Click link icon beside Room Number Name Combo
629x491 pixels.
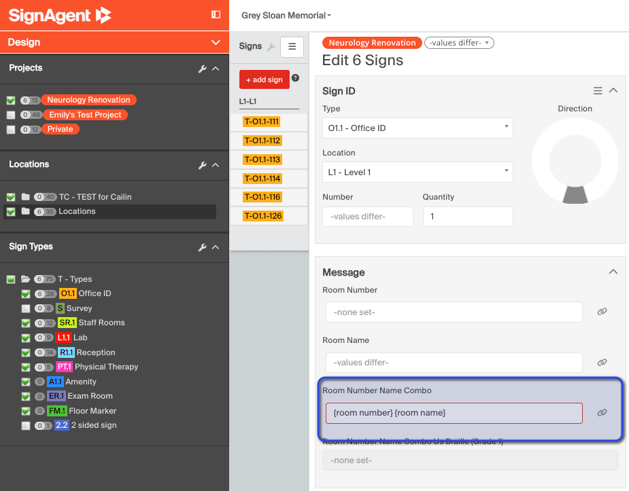[x=602, y=412]
